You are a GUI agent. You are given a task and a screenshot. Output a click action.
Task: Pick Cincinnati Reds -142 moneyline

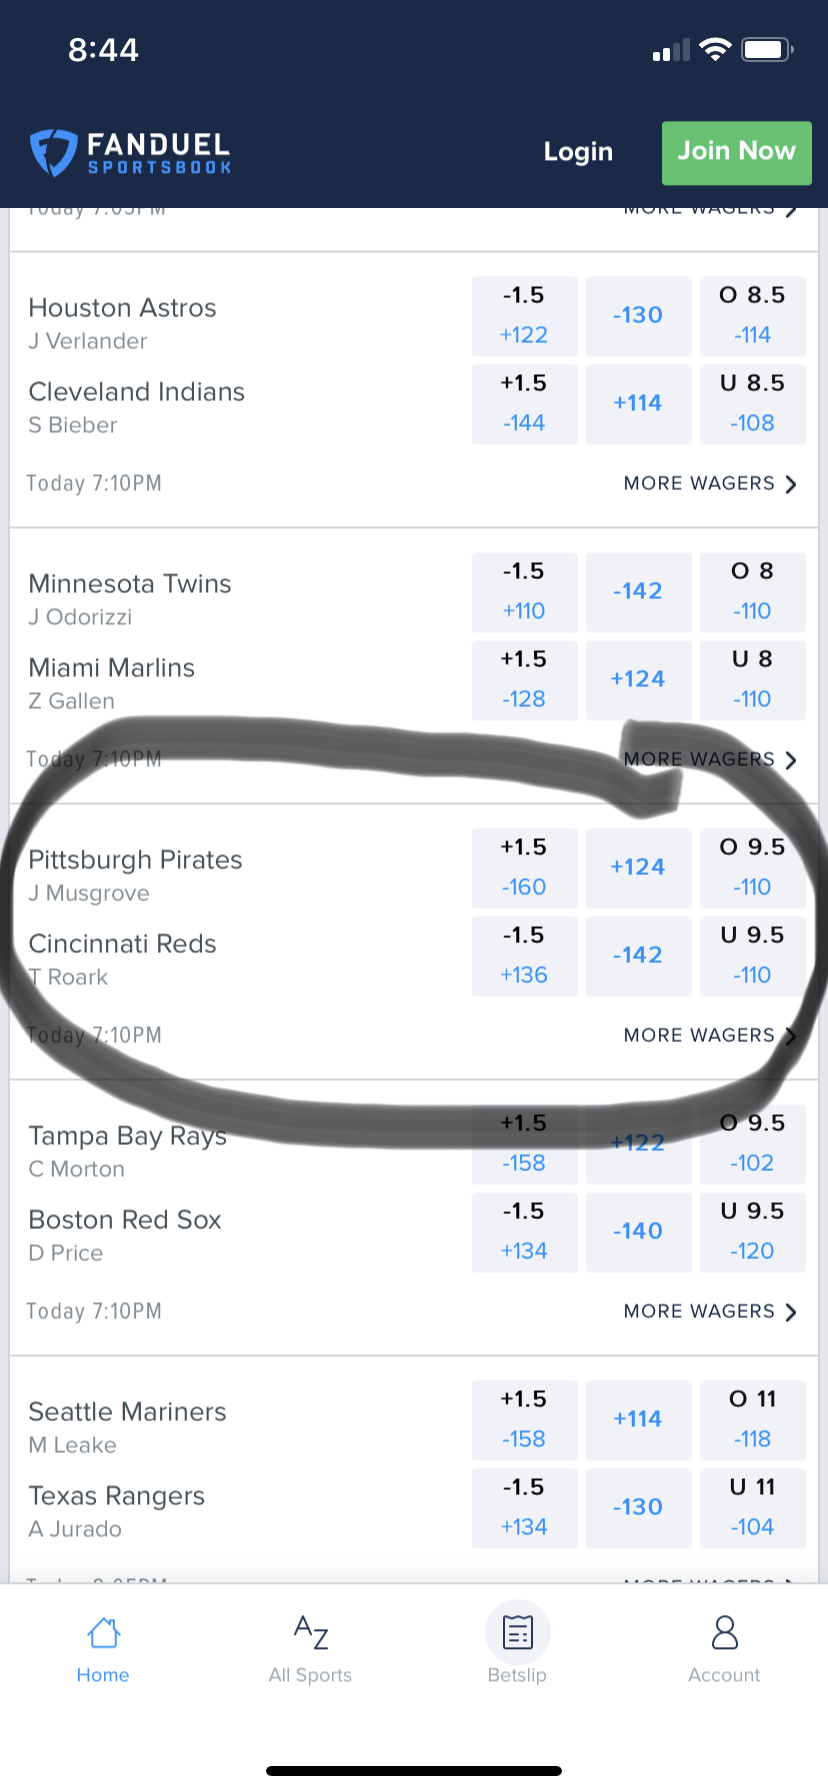tap(638, 956)
